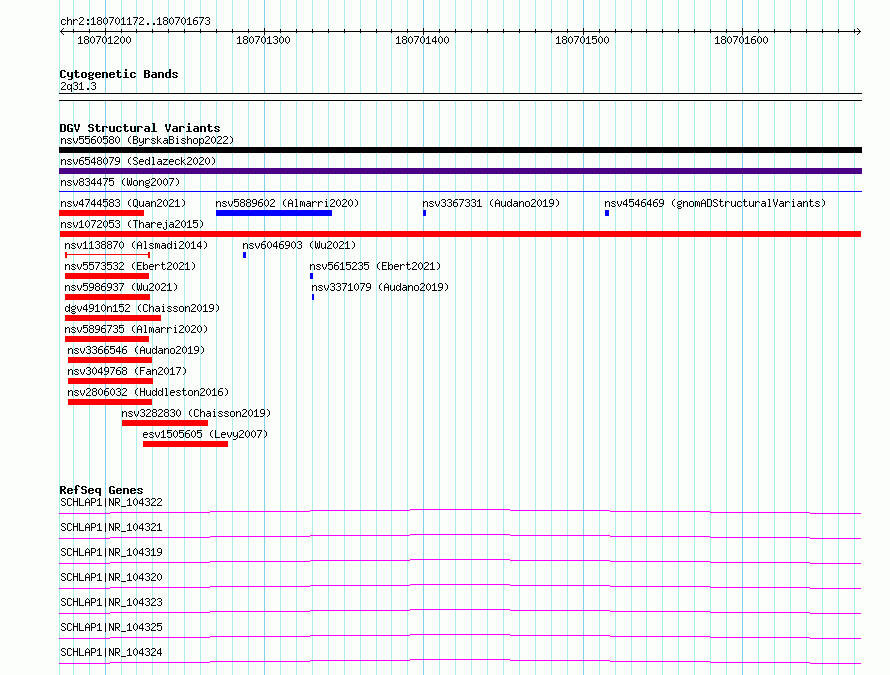Open nsv5573532 (Ebert2021) label
The image size is (890, 675).
(130, 266)
